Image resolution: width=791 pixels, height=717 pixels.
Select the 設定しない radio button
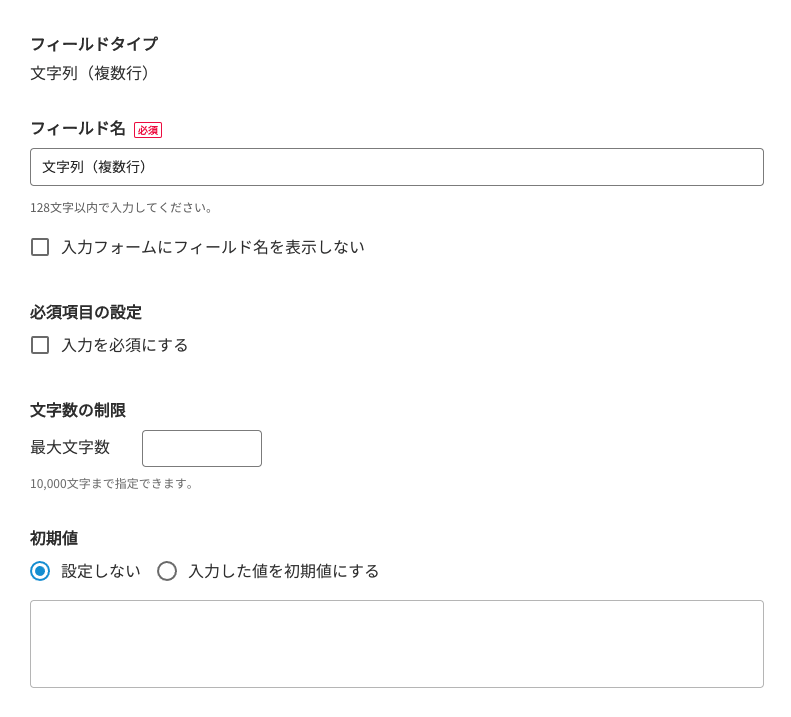click(40, 571)
